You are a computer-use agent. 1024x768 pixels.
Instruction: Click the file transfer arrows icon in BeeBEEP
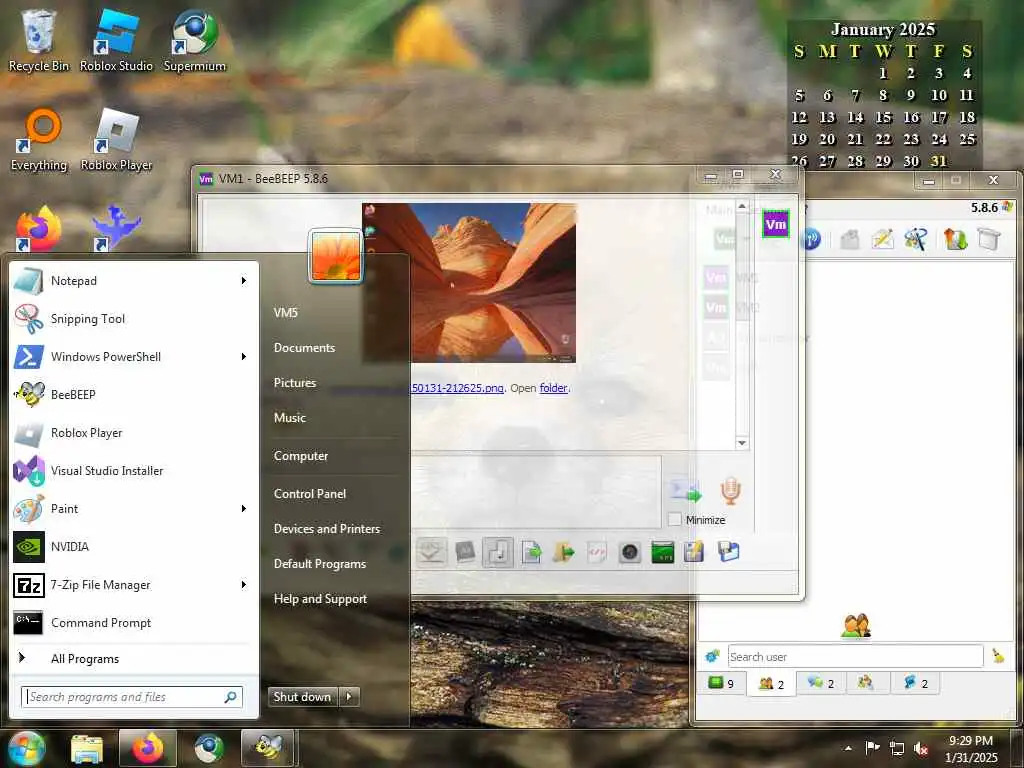[x=955, y=239]
